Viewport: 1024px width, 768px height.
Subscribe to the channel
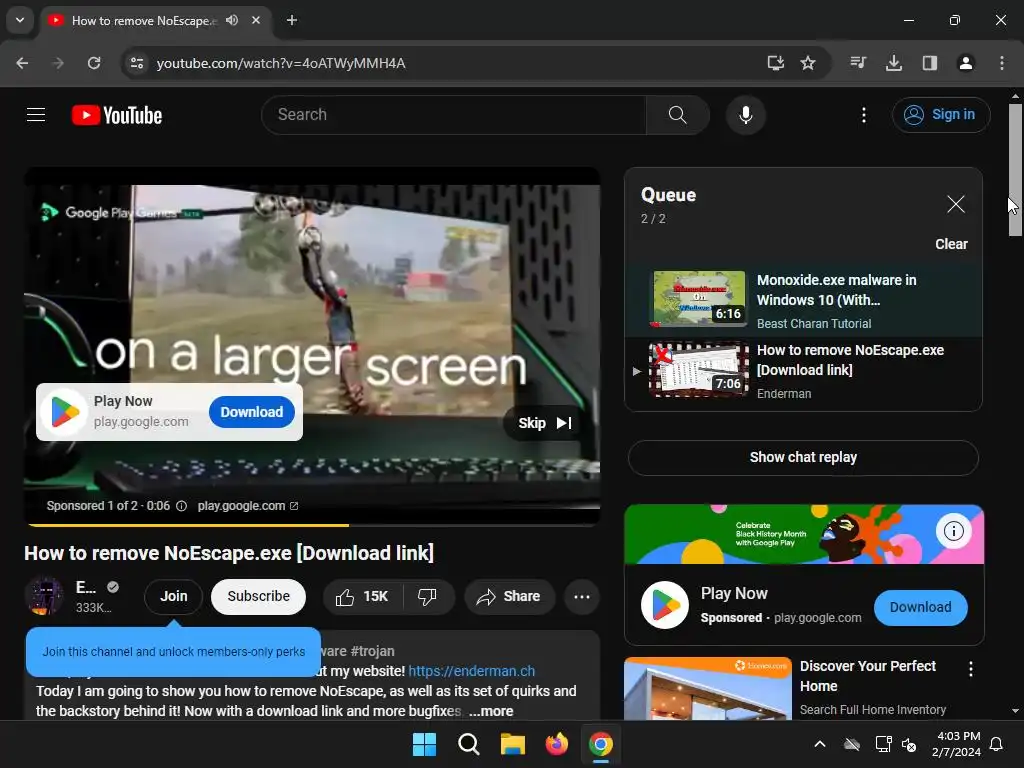(x=258, y=596)
